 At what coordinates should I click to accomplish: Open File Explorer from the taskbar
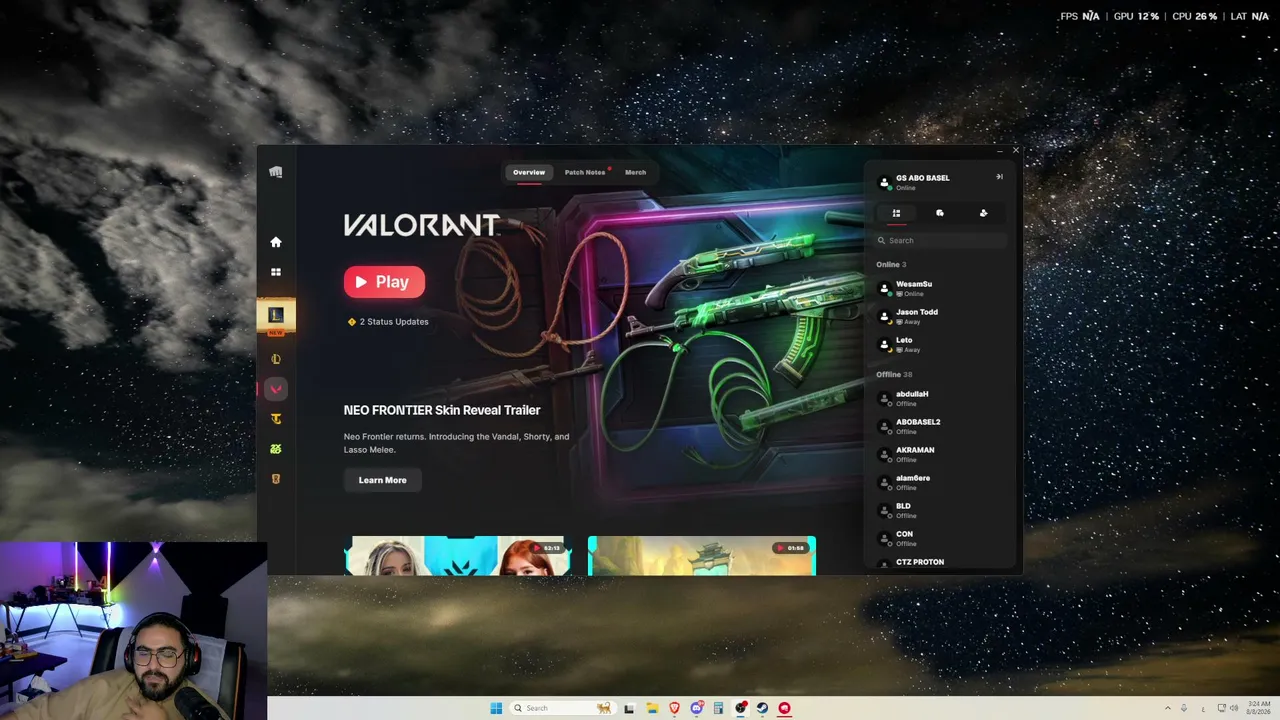point(652,708)
